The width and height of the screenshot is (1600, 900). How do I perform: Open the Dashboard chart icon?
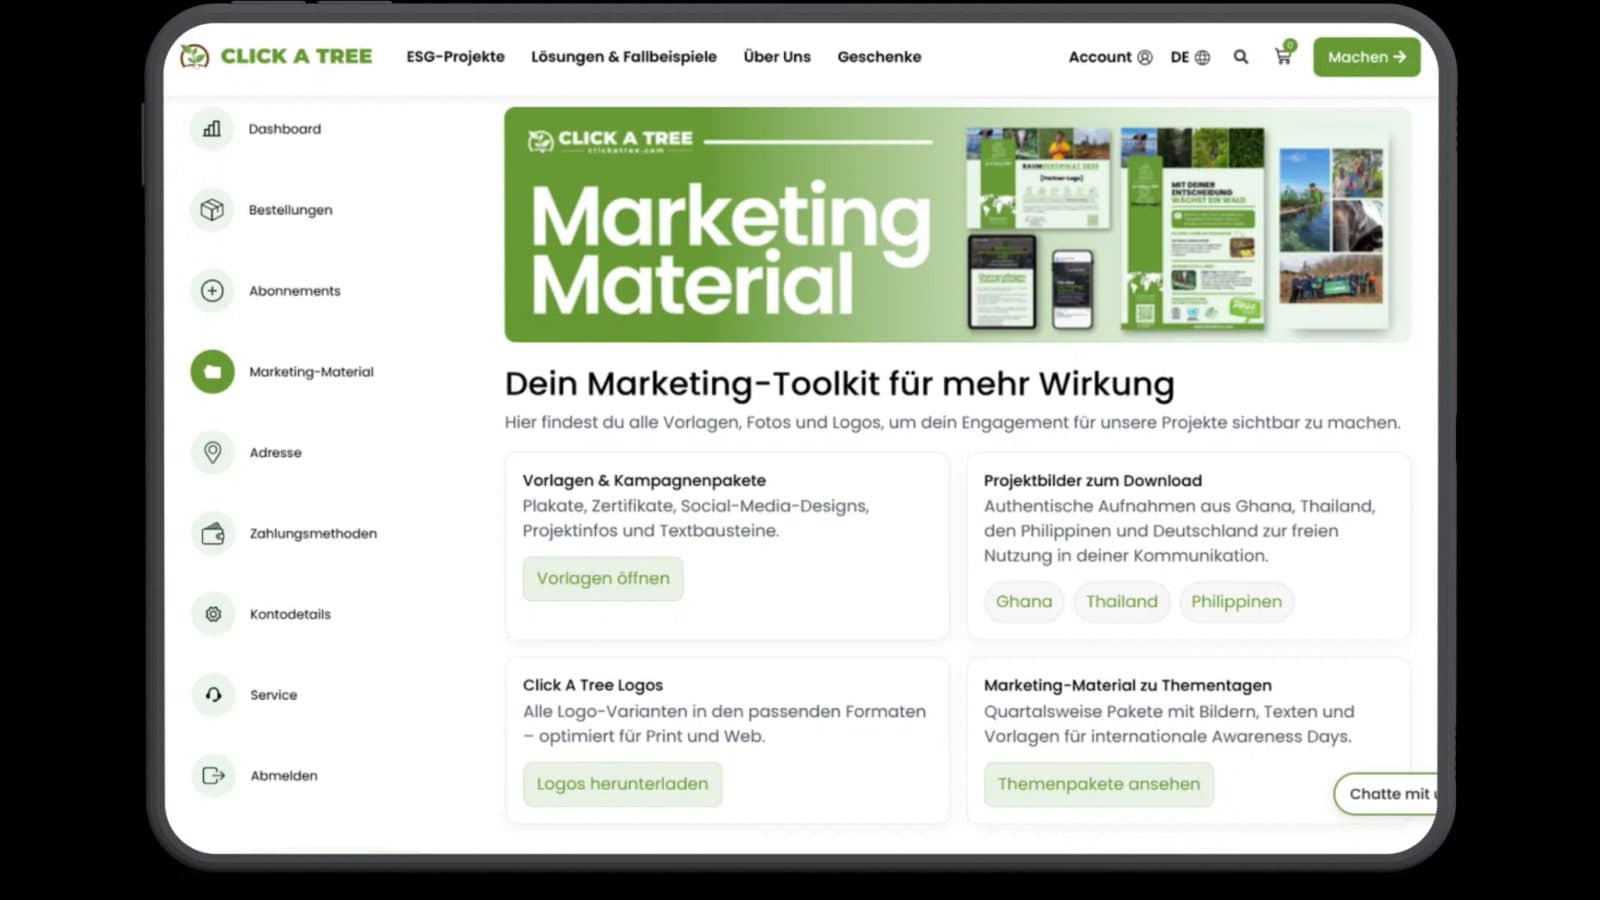point(212,129)
